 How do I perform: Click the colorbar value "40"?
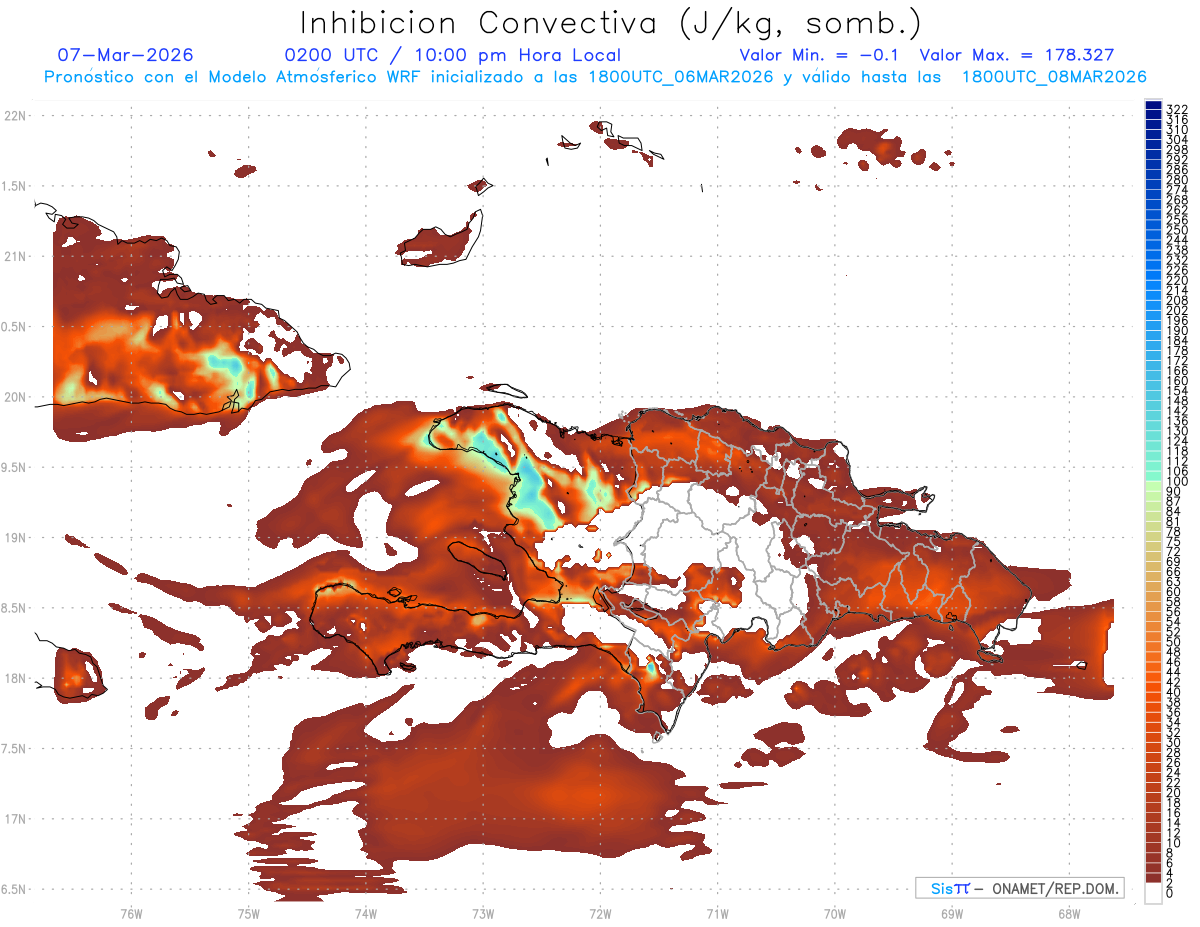pyautogui.click(x=1173, y=692)
